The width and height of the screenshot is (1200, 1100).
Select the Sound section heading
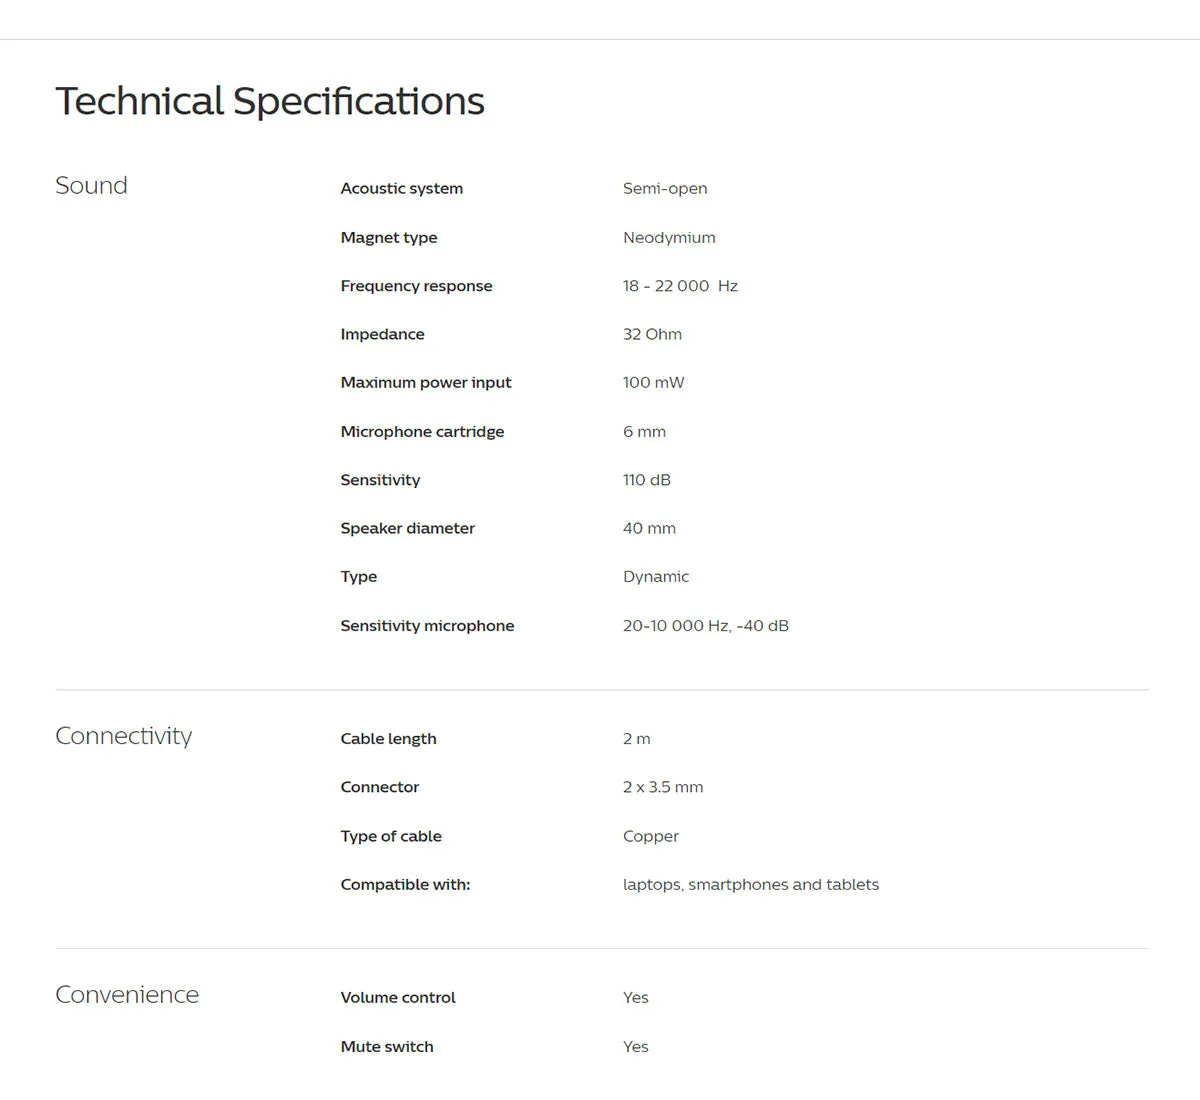pos(91,186)
